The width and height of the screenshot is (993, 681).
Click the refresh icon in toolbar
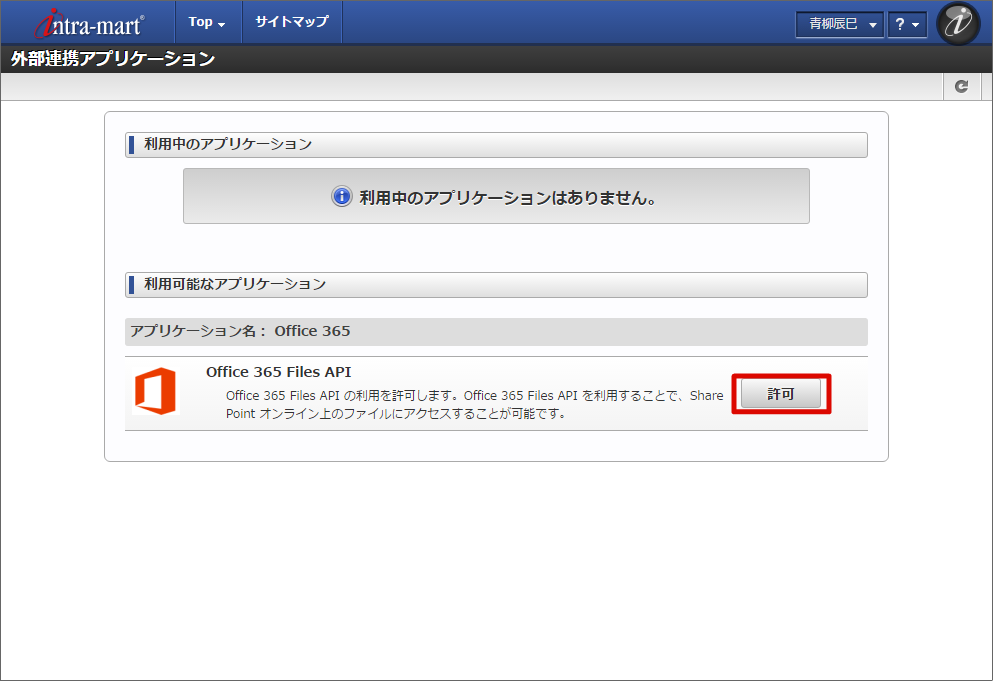coord(961,86)
